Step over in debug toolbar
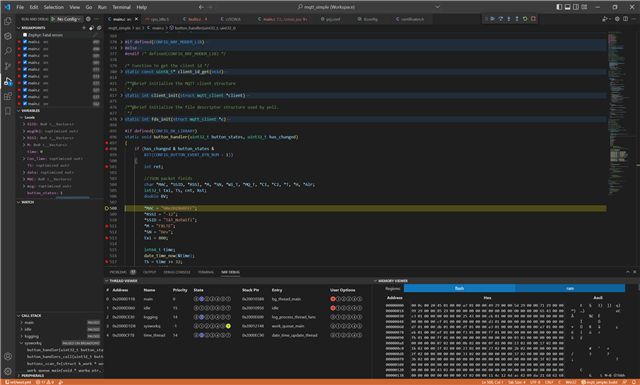Image resolution: width=640 pixels, height=385 pixels. point(501,19)
